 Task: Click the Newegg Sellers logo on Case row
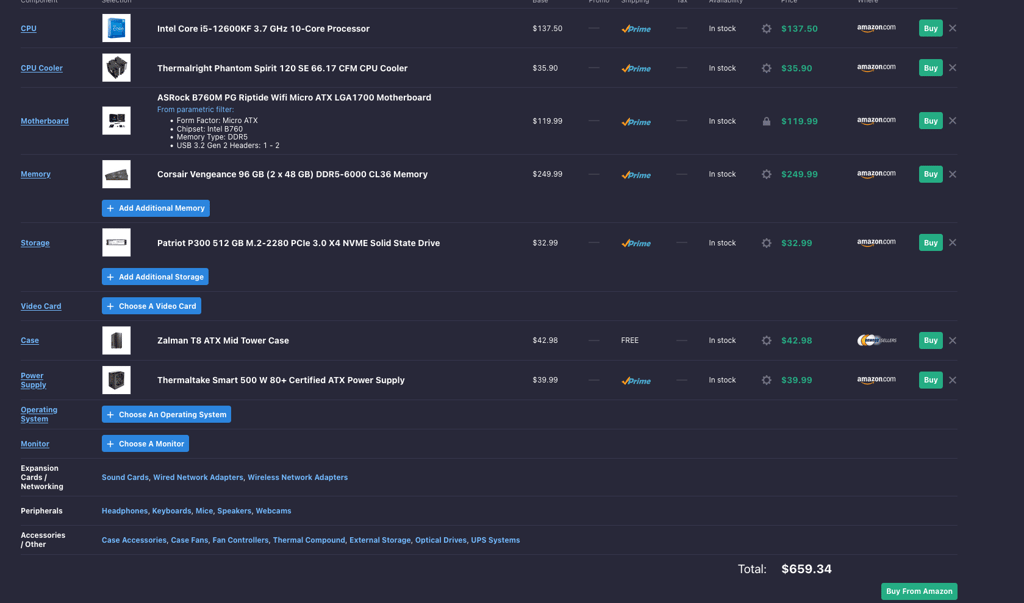[876, 340]
